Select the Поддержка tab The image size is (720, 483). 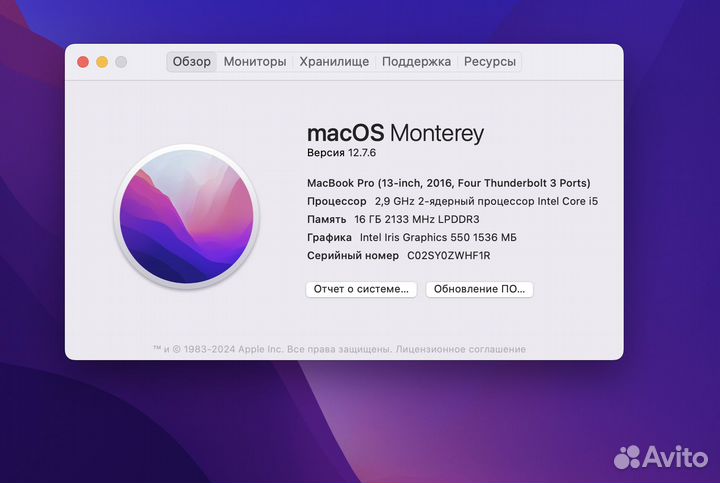point(416,62)
